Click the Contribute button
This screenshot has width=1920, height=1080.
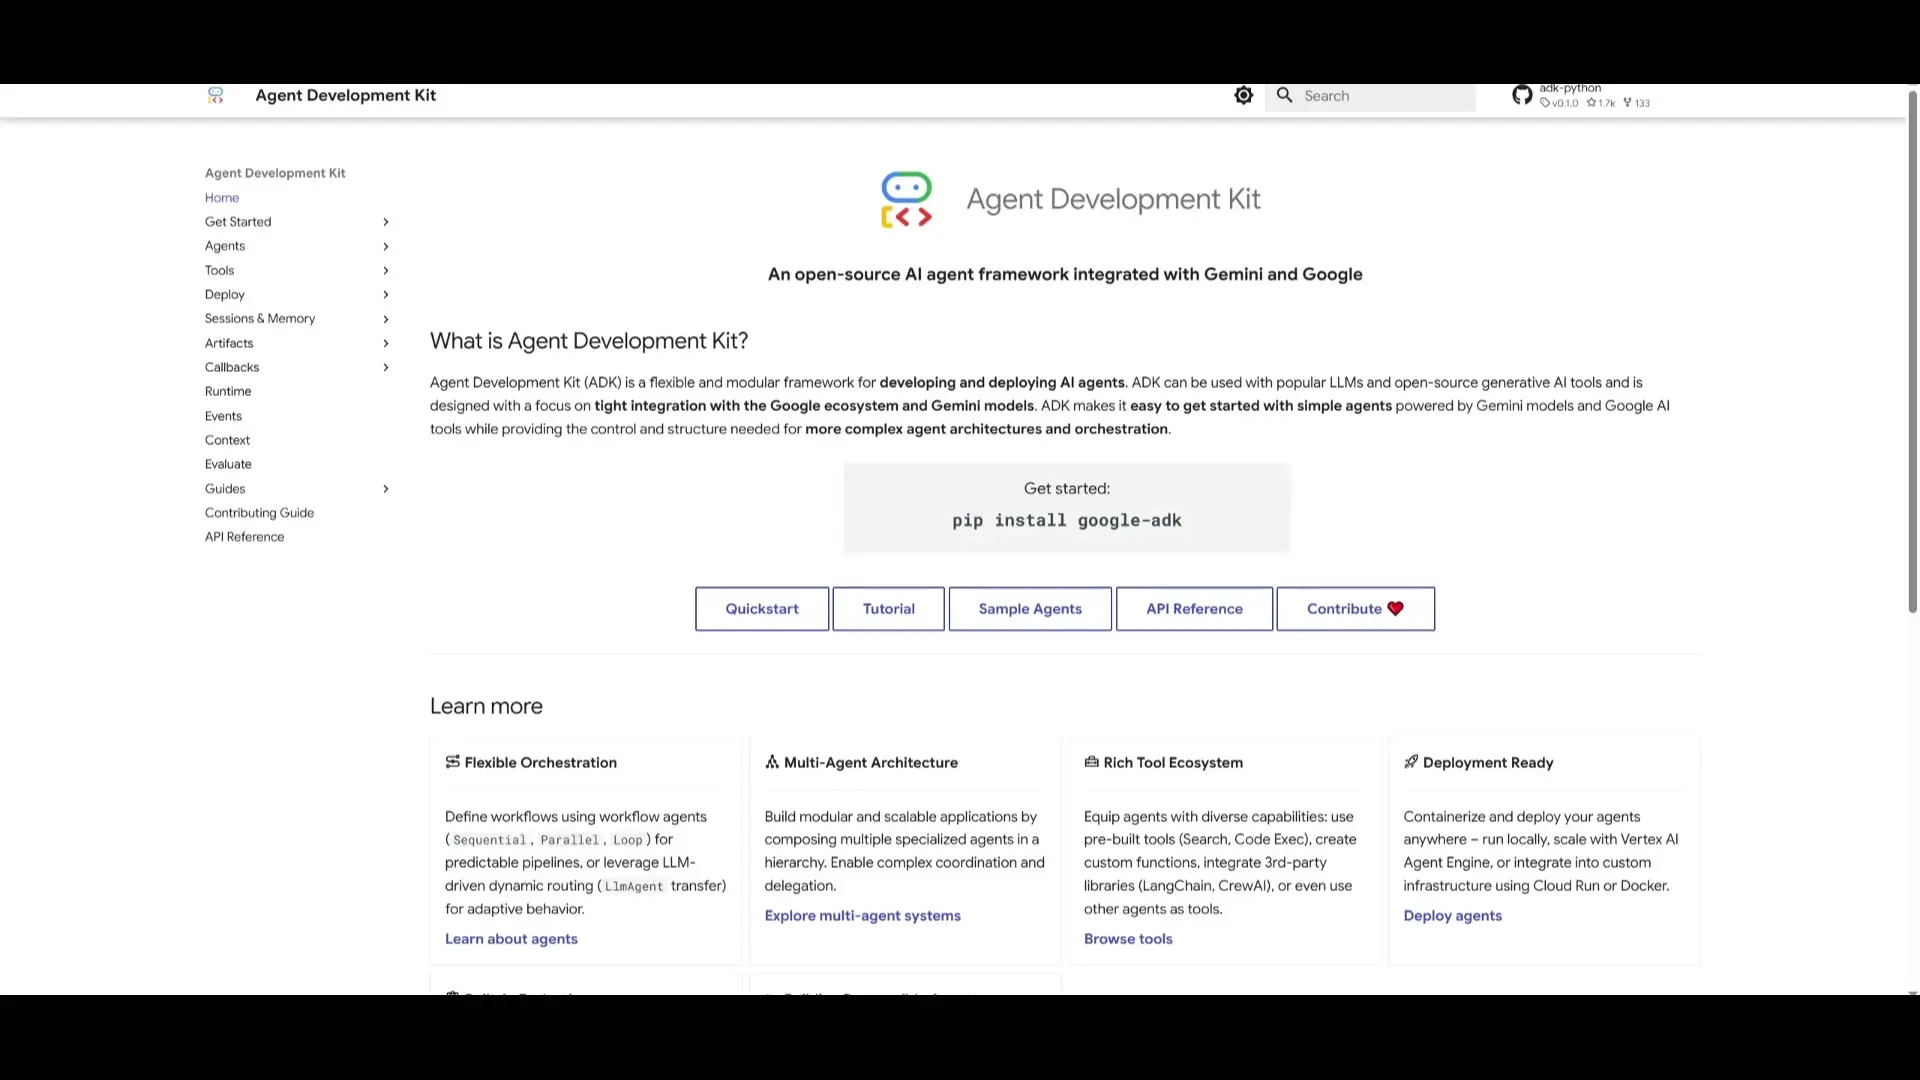pyautogui.click(x=1355, y=609)
